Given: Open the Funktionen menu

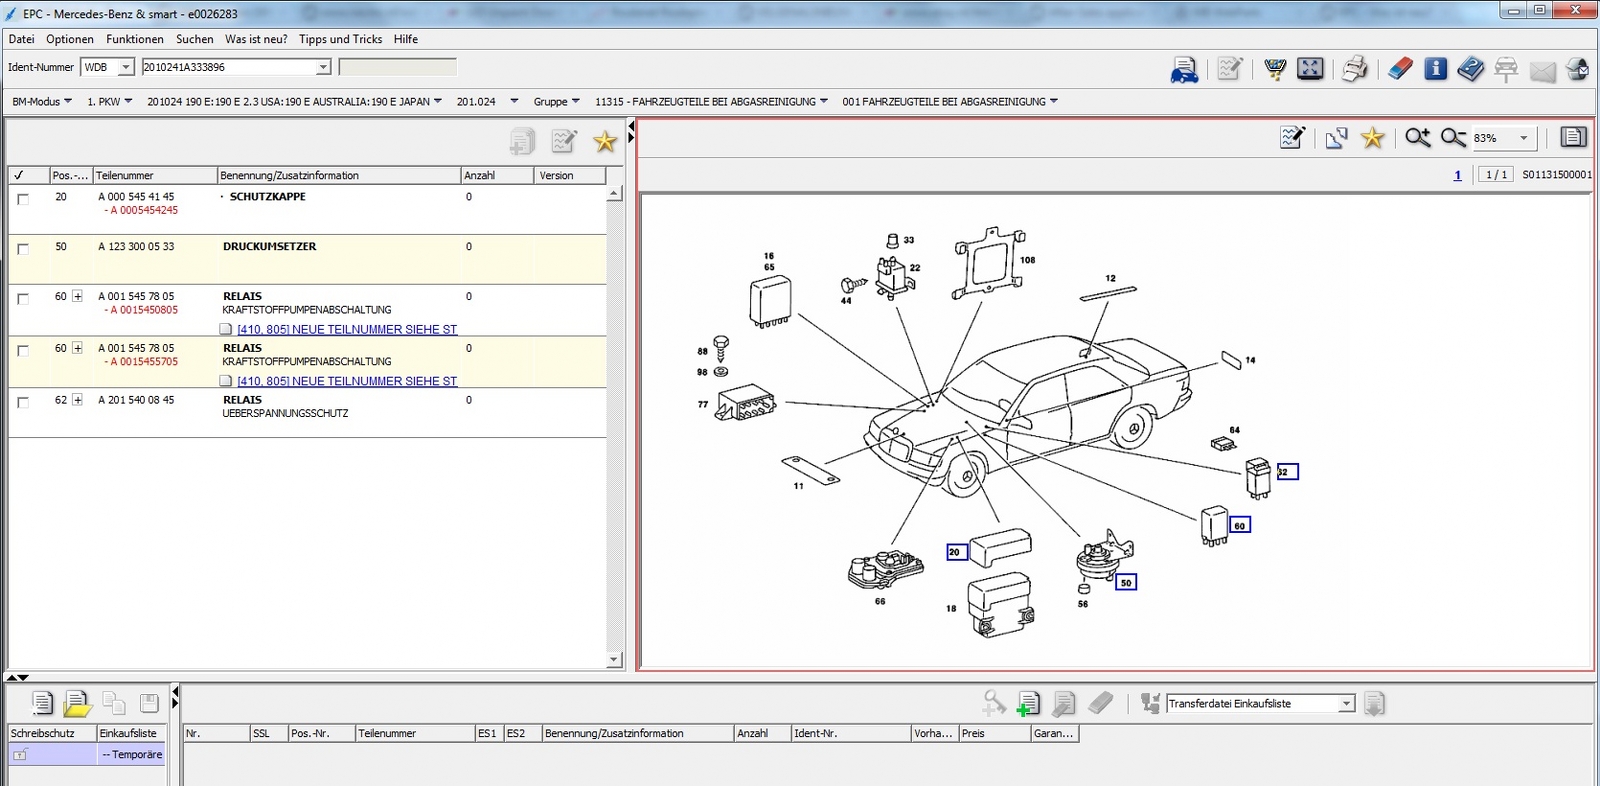Looking at the screenshot, I should (135, 39).
